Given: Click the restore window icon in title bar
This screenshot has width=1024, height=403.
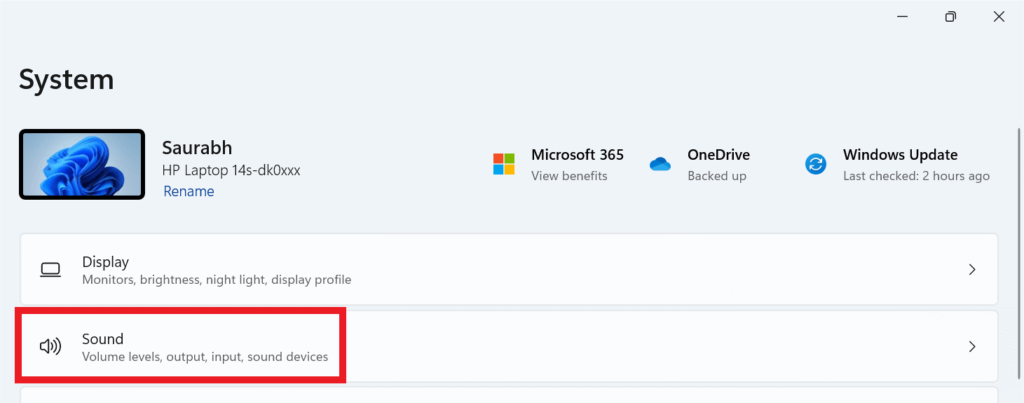Looking at the screenshot, I should pyautogui.click(x=950, y=16).
